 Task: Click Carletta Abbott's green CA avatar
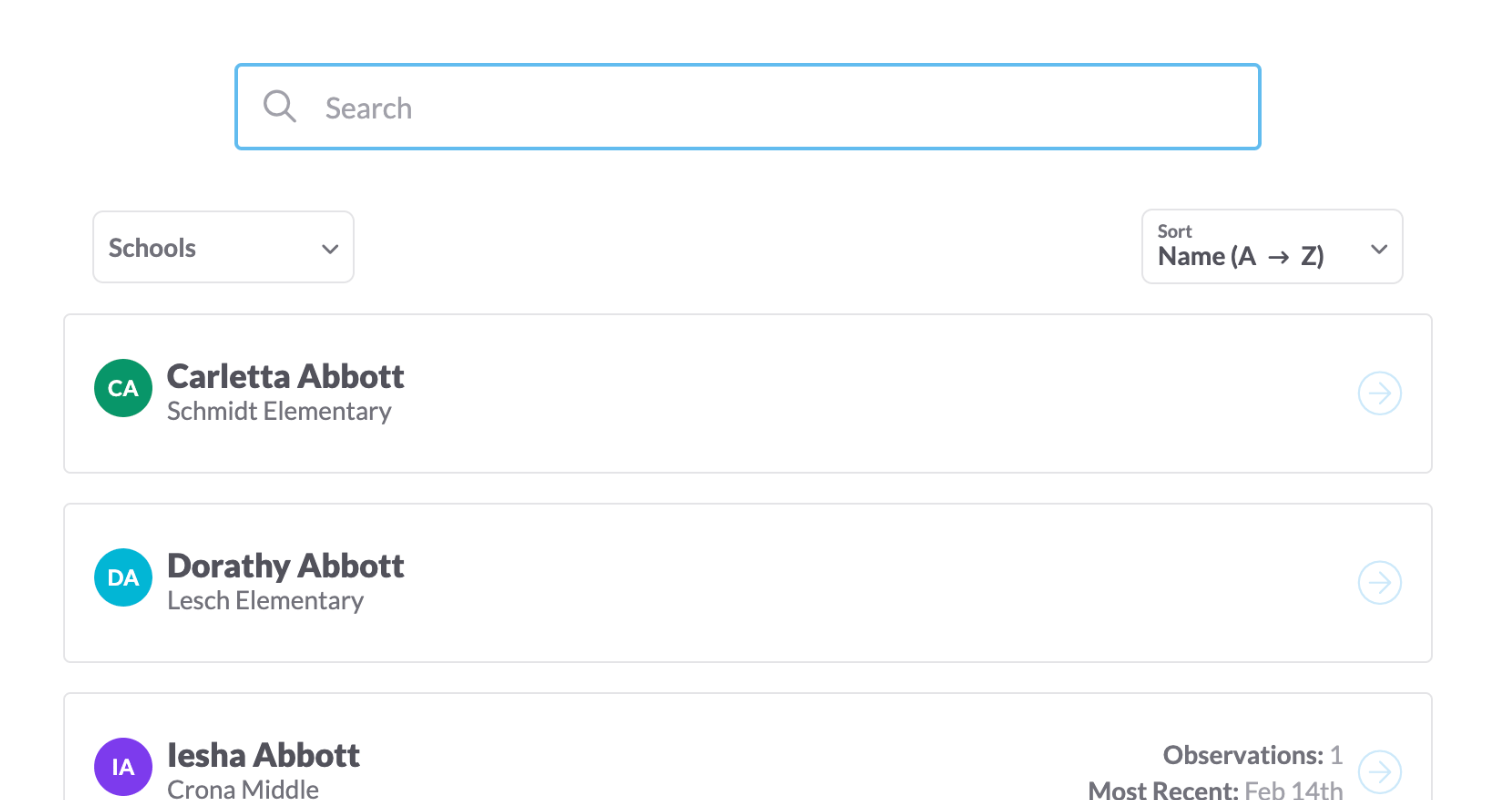(x=122, y=388)
